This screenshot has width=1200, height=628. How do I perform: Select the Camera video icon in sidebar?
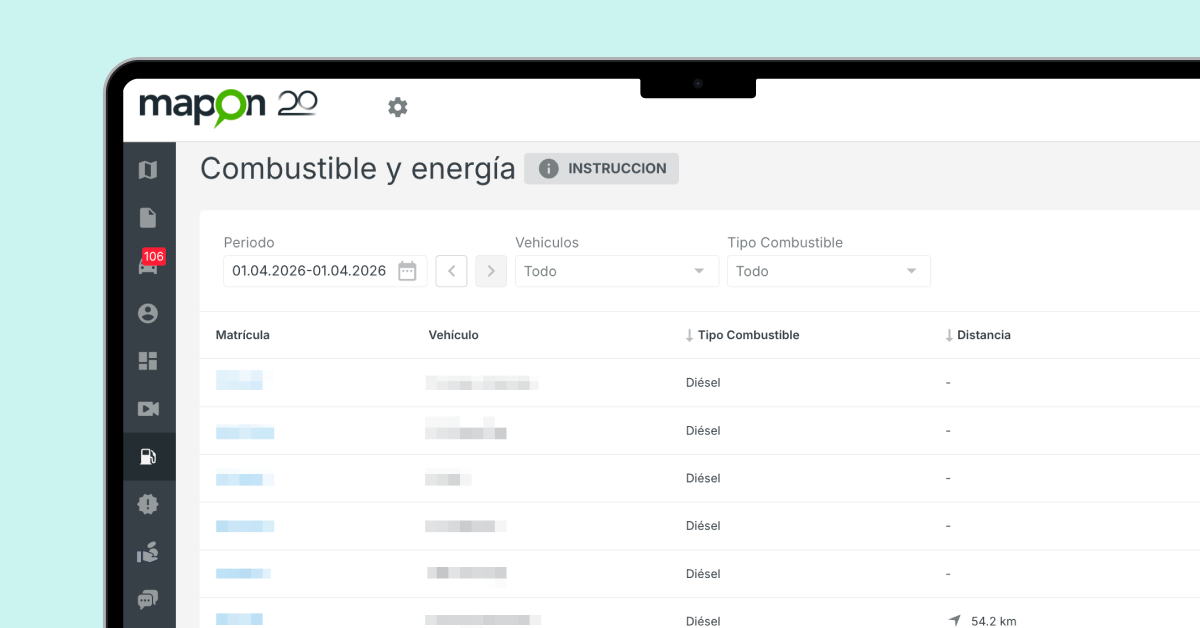point(148,409)
